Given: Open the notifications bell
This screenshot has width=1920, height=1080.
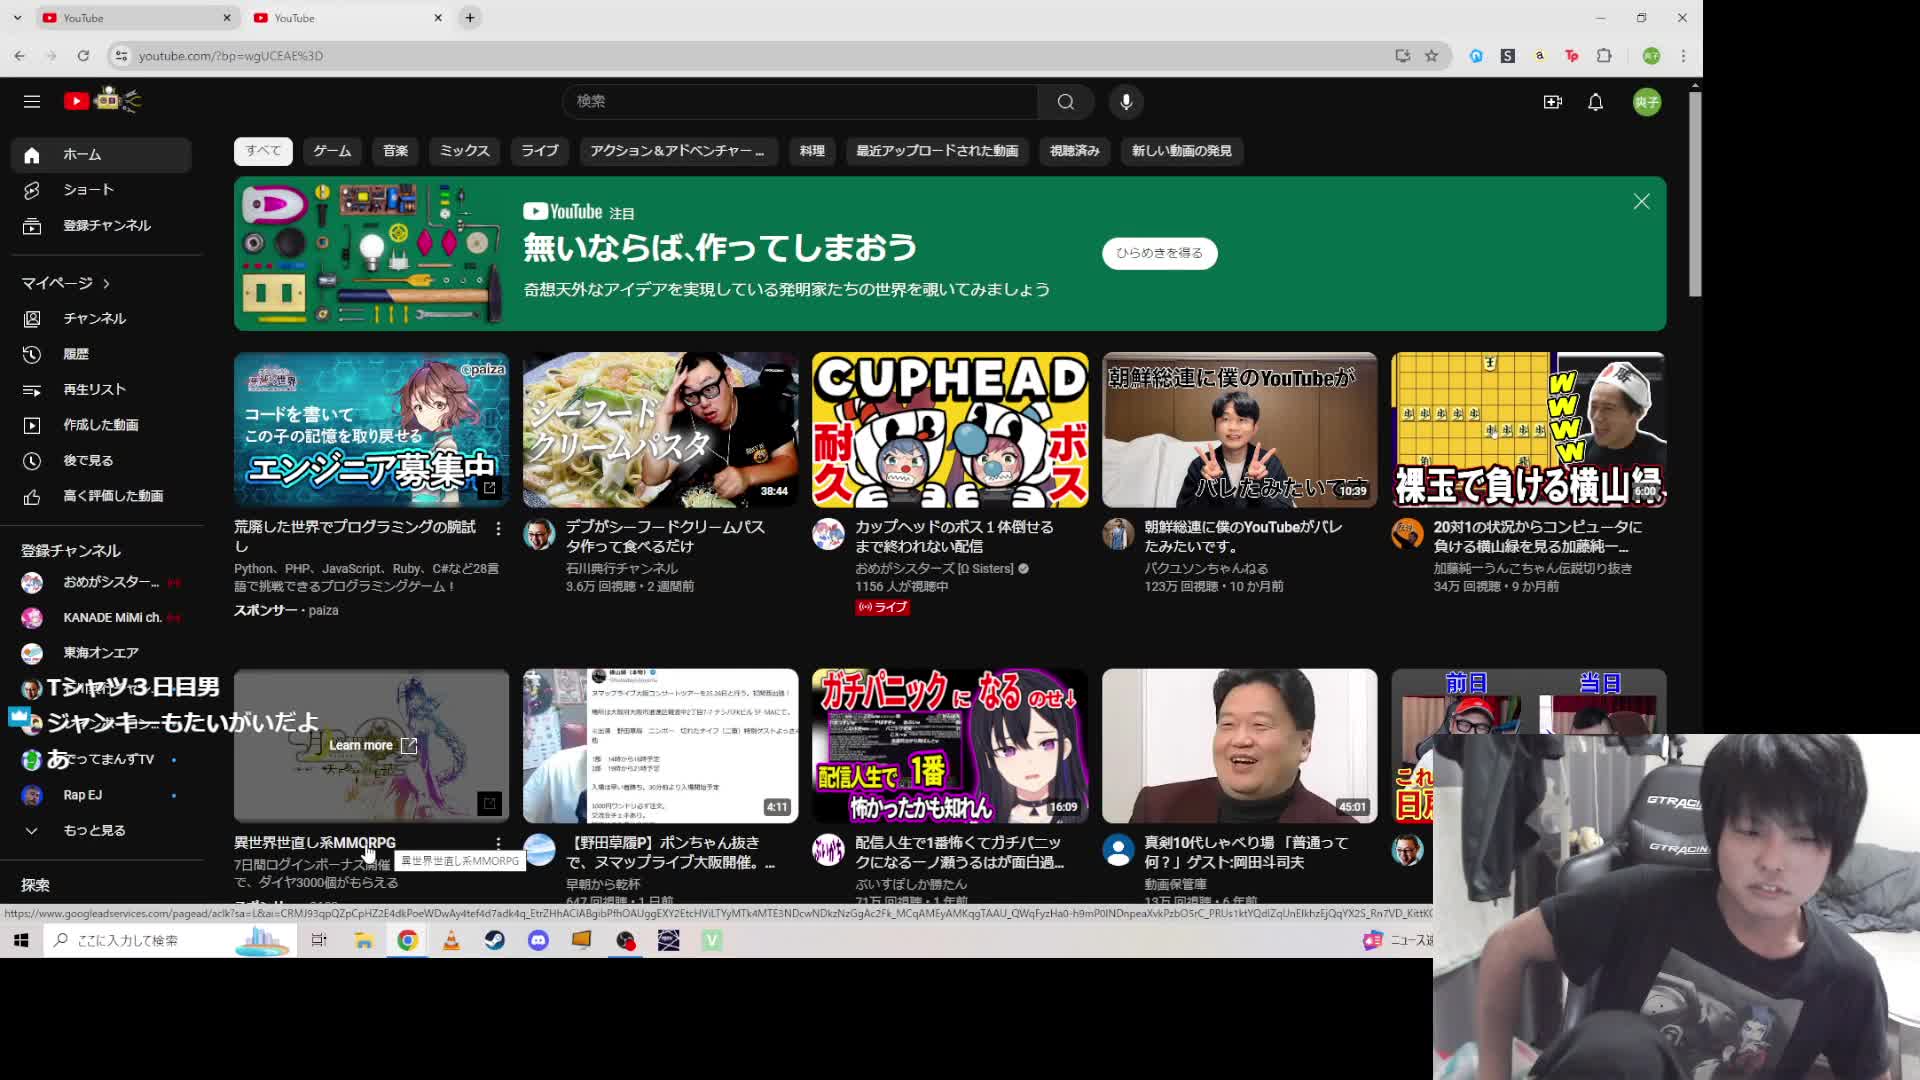Looking at the screenshot, I should click(x=1595, y=102).
